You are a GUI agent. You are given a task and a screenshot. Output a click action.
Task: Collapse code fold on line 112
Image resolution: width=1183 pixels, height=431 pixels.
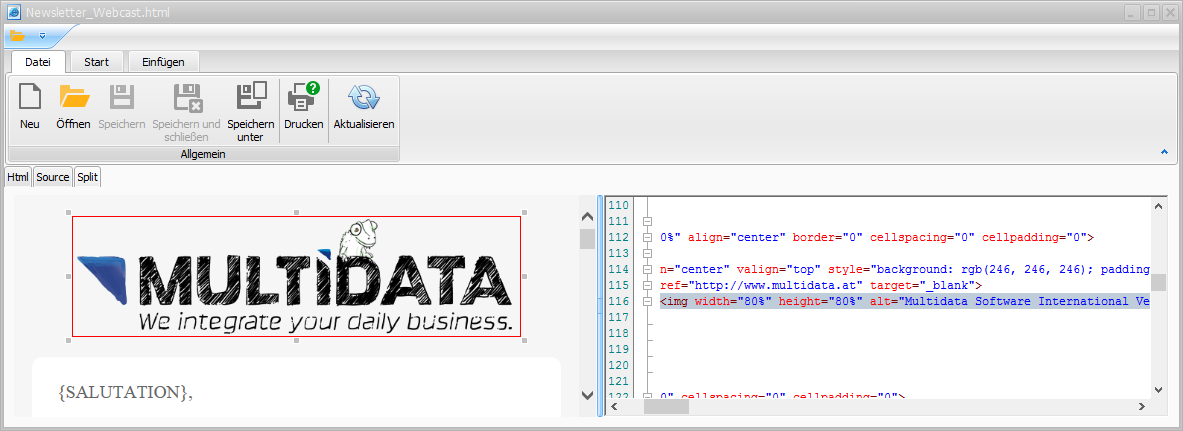coord(647,237)
